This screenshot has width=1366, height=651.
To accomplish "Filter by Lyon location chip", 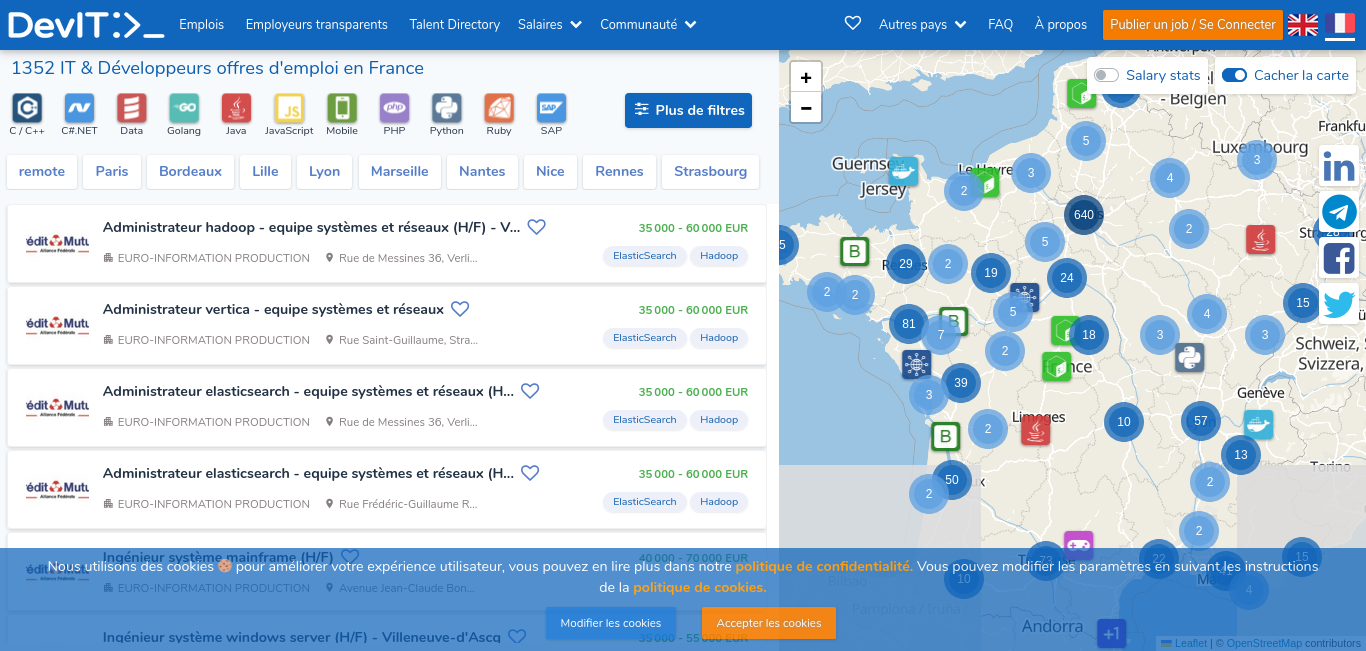I will click(x=324, y=171).
